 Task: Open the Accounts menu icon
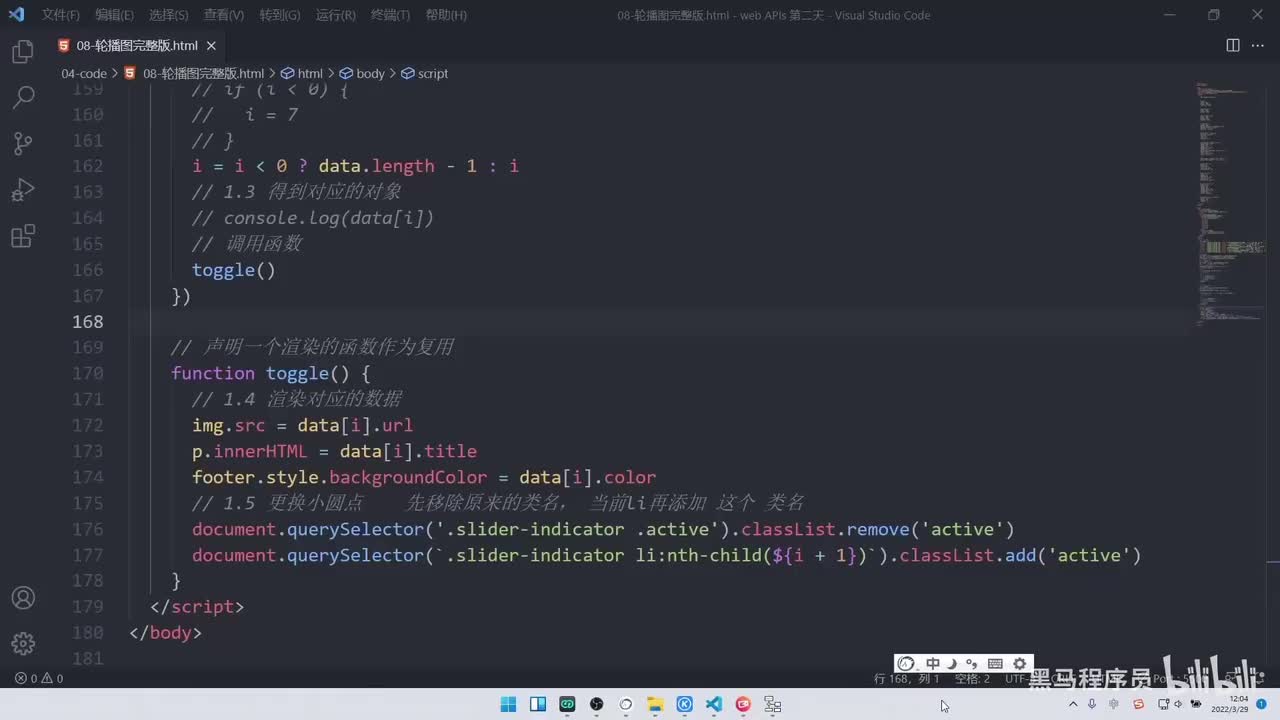23,598
